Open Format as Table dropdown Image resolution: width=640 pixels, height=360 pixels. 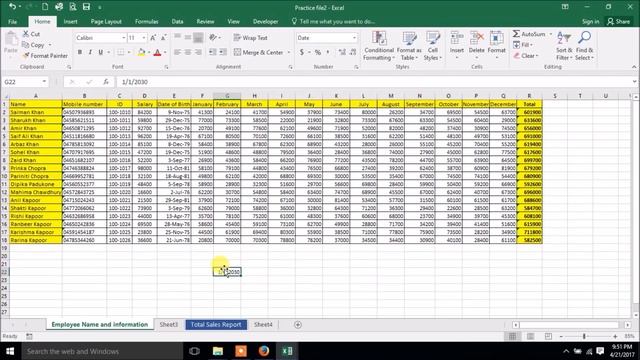coord(409,46)
